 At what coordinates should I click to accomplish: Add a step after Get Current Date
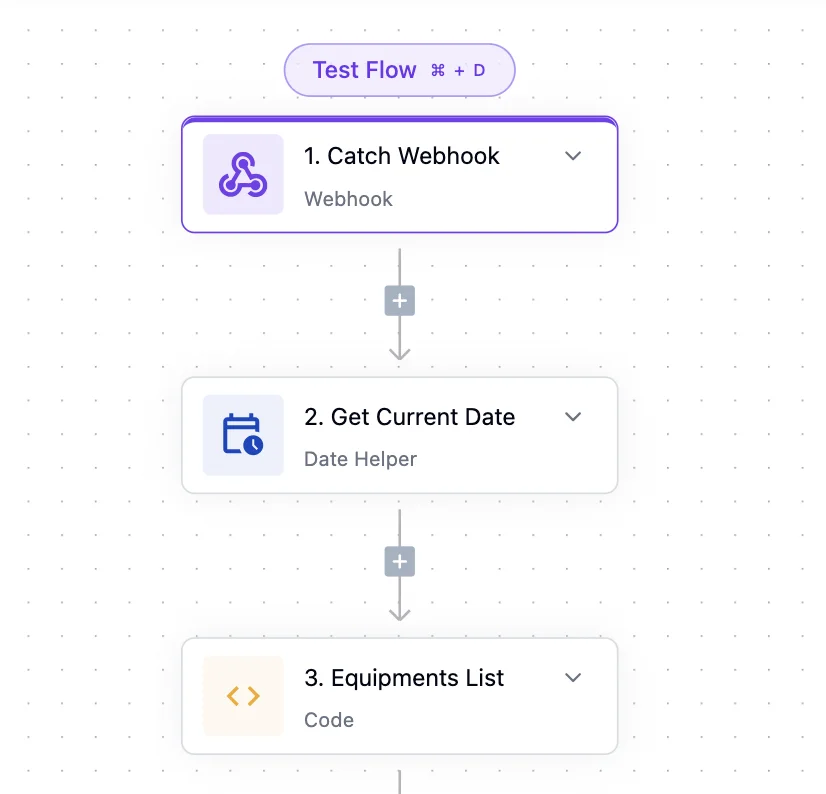click(x=400, y=562)
